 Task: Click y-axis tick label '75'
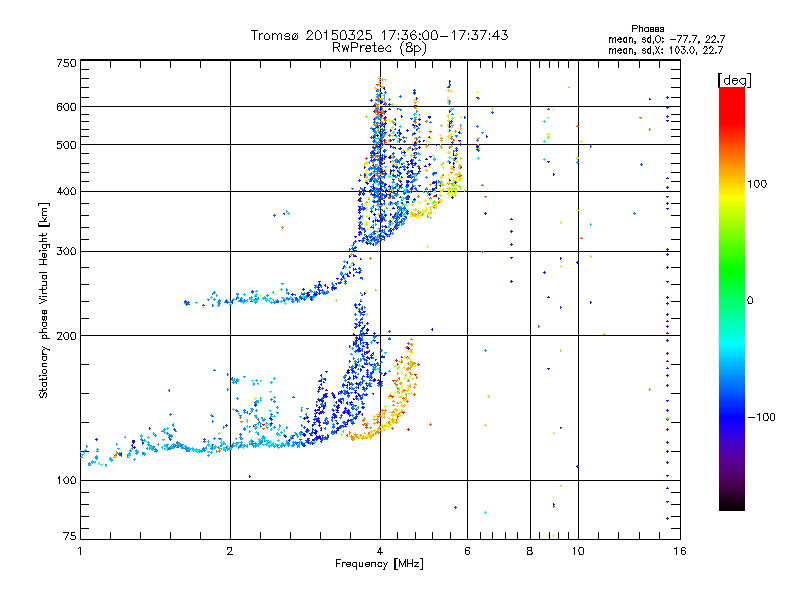[x=70, y=536]
